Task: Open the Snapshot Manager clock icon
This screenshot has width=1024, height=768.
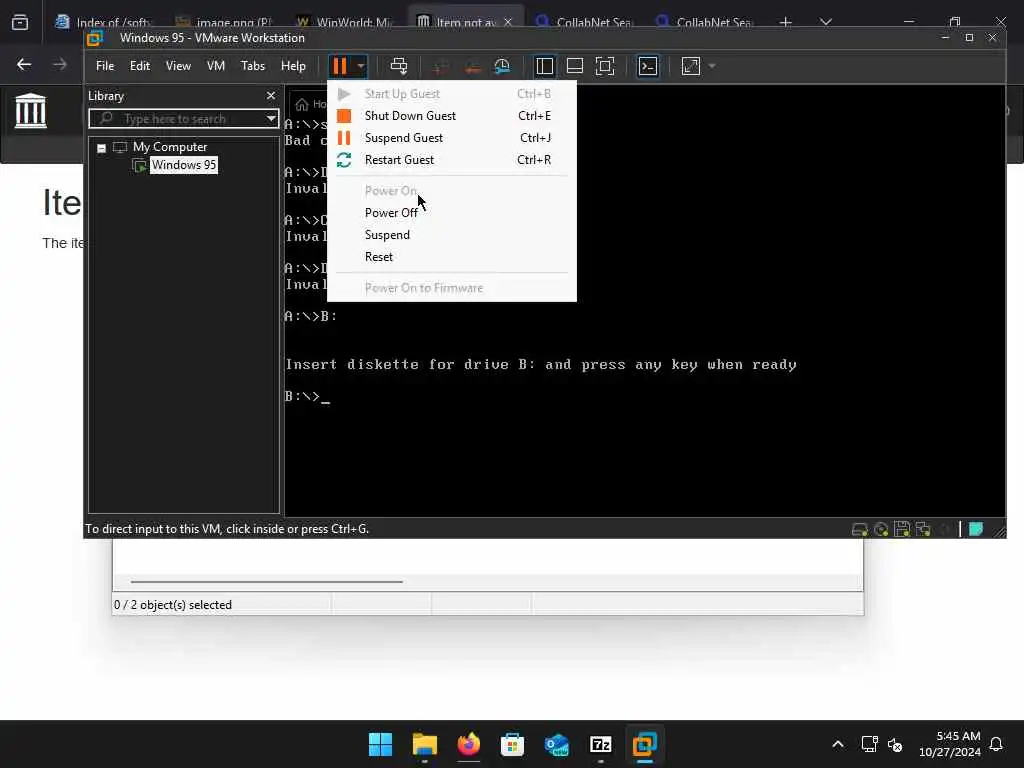Action: [x=502, y=66]
